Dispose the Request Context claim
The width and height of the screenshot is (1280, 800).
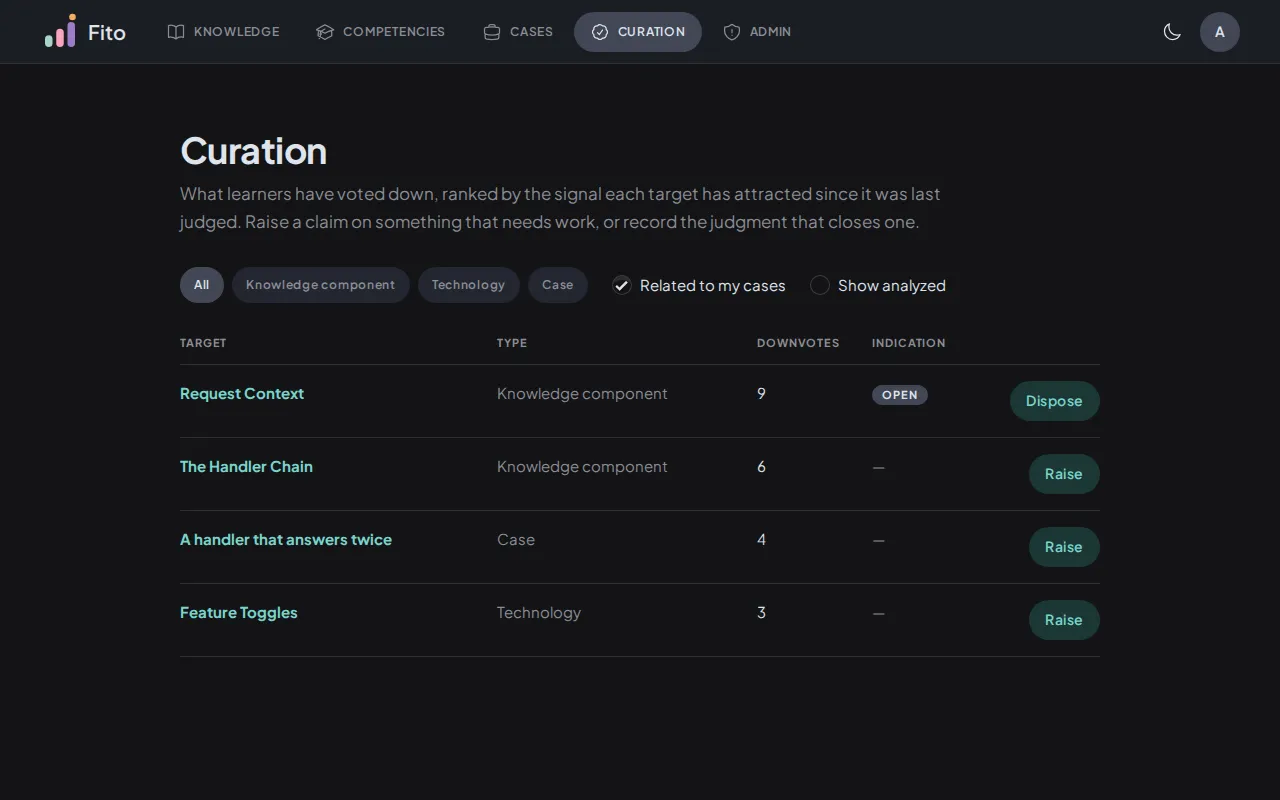point(1055,401)
